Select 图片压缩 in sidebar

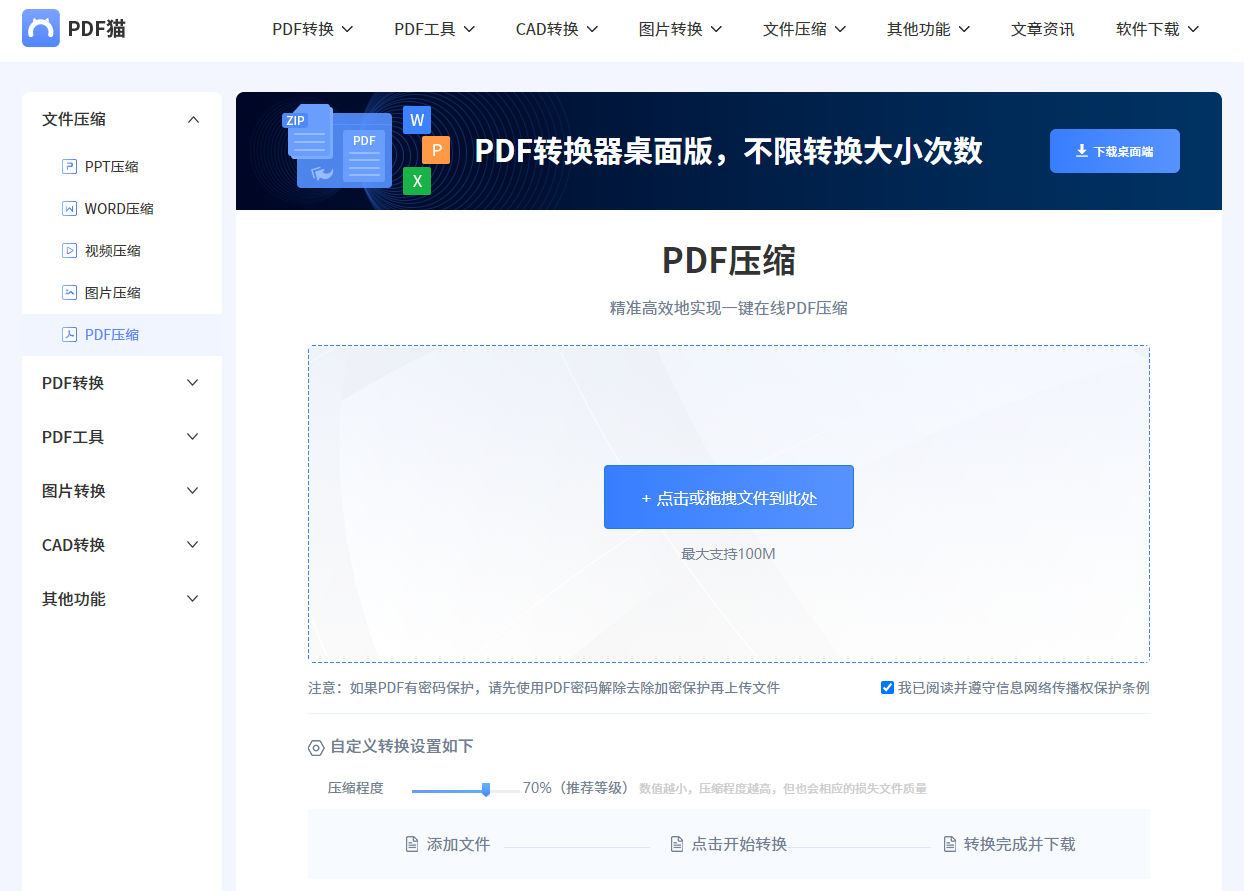122,293
